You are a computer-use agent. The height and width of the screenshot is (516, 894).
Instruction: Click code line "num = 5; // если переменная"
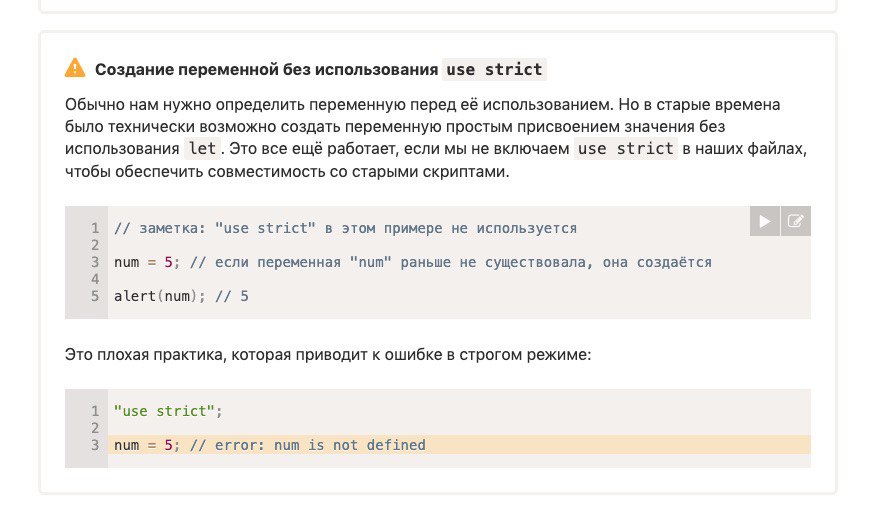(413, 262)
